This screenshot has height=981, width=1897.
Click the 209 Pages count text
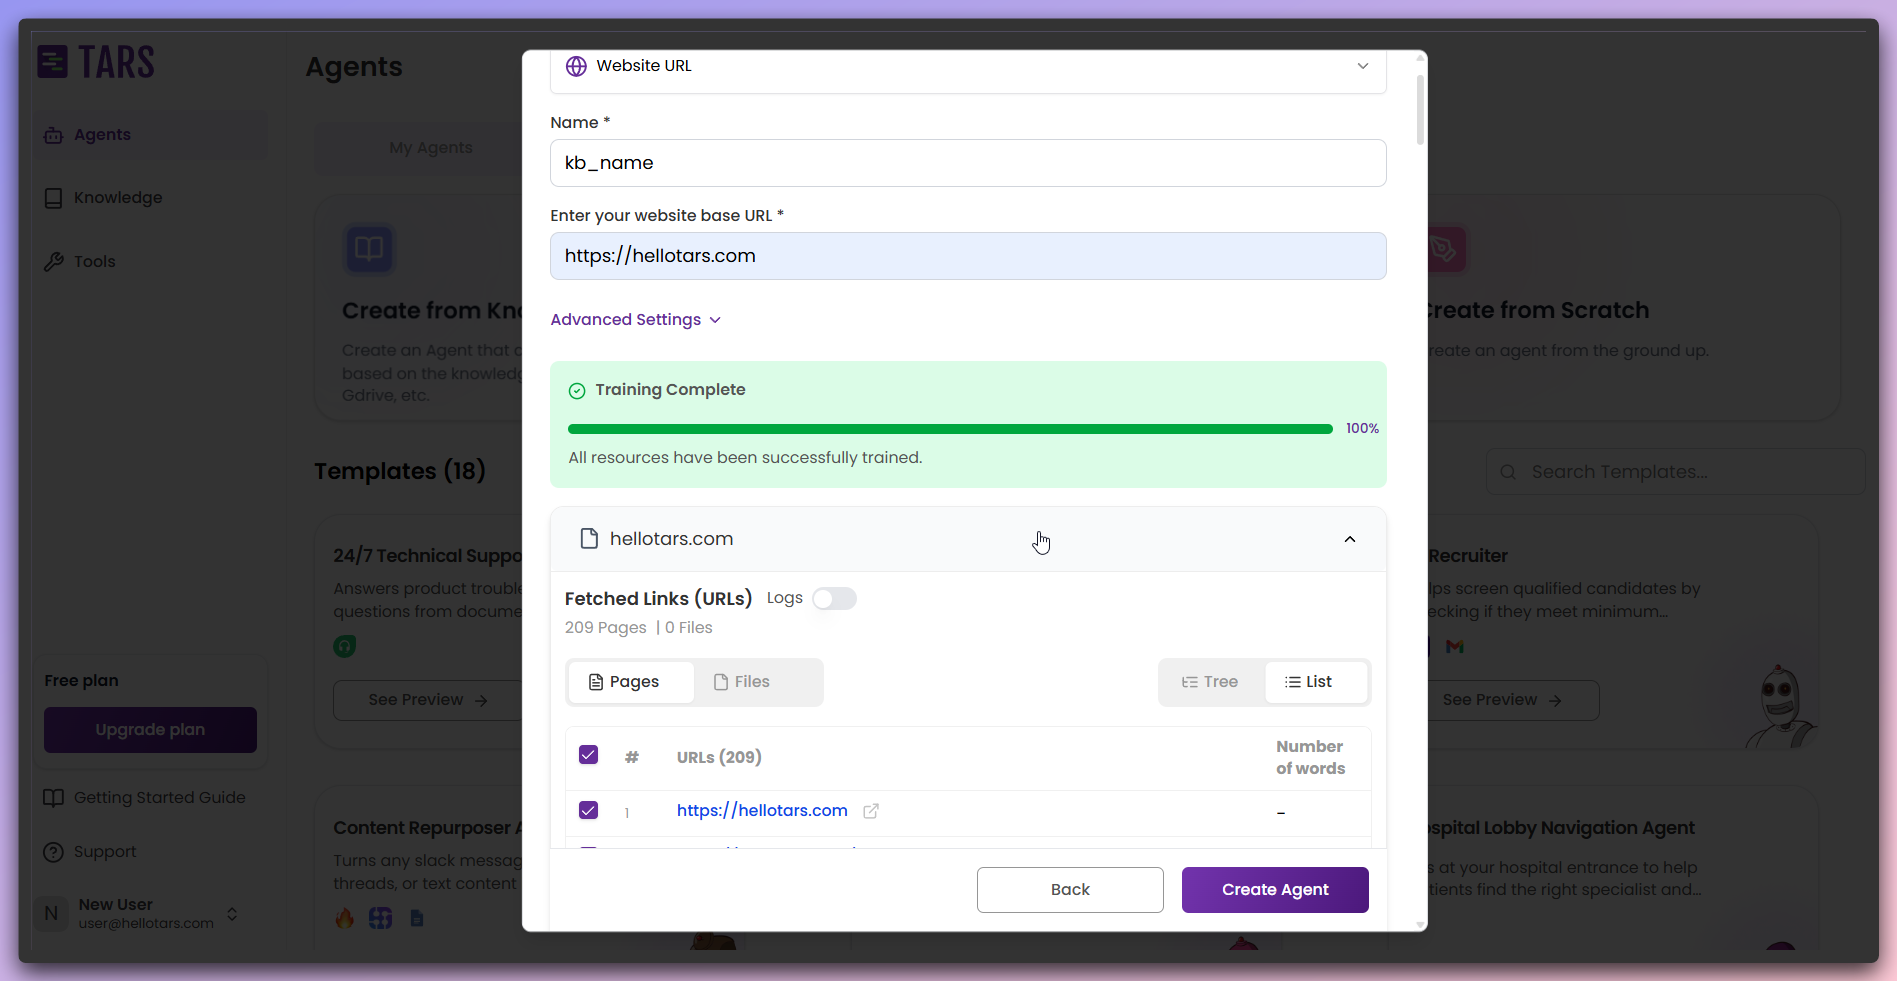tap(606, 628)
